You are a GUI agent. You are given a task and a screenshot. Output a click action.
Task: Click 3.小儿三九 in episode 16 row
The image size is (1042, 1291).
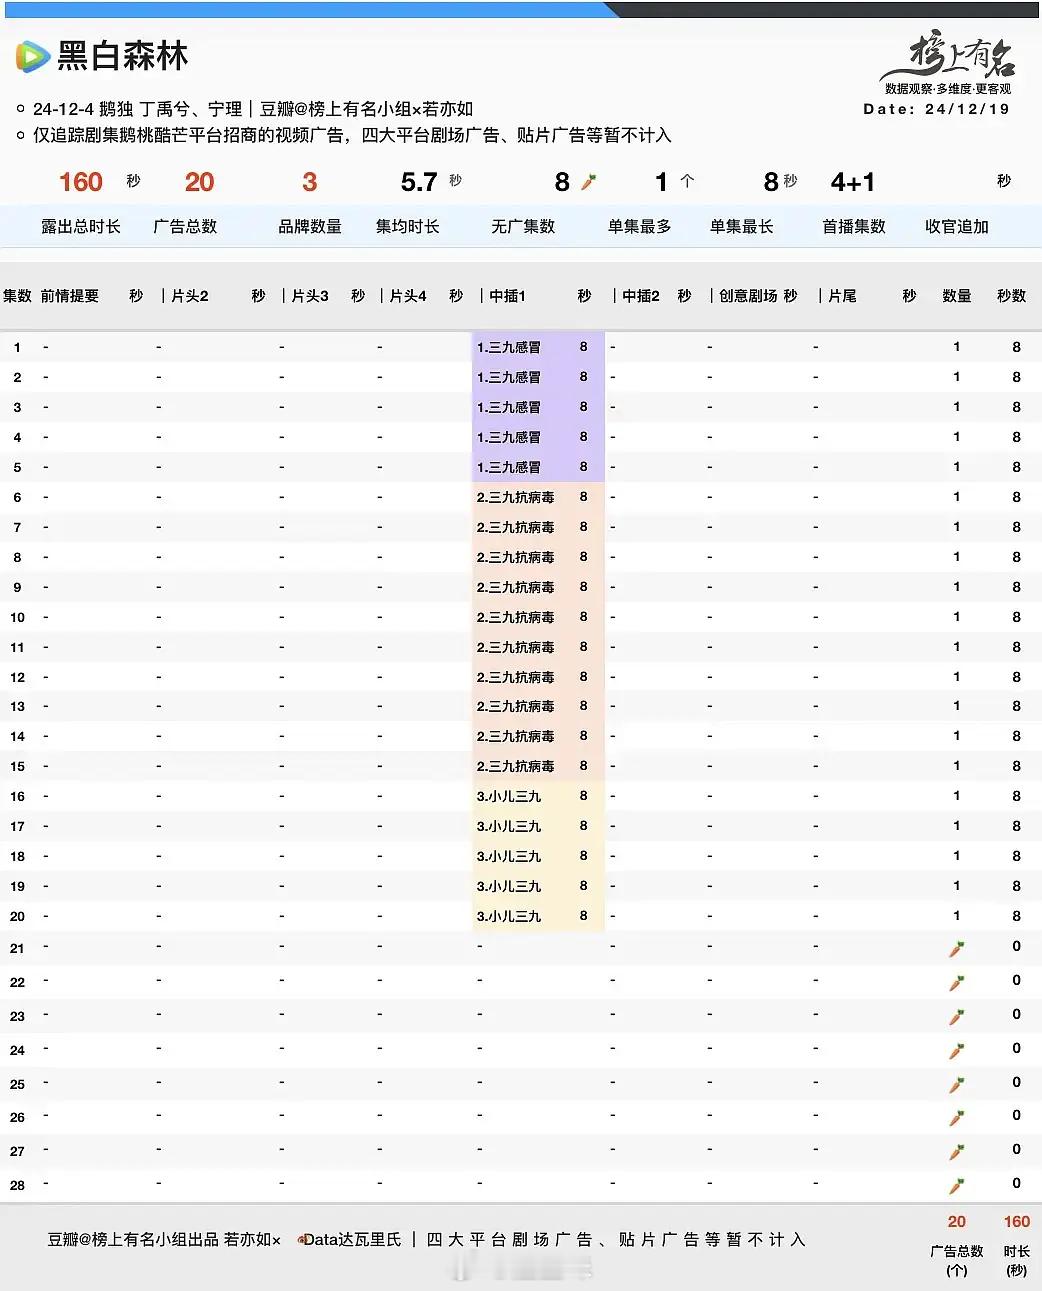[x=509, y=797]
